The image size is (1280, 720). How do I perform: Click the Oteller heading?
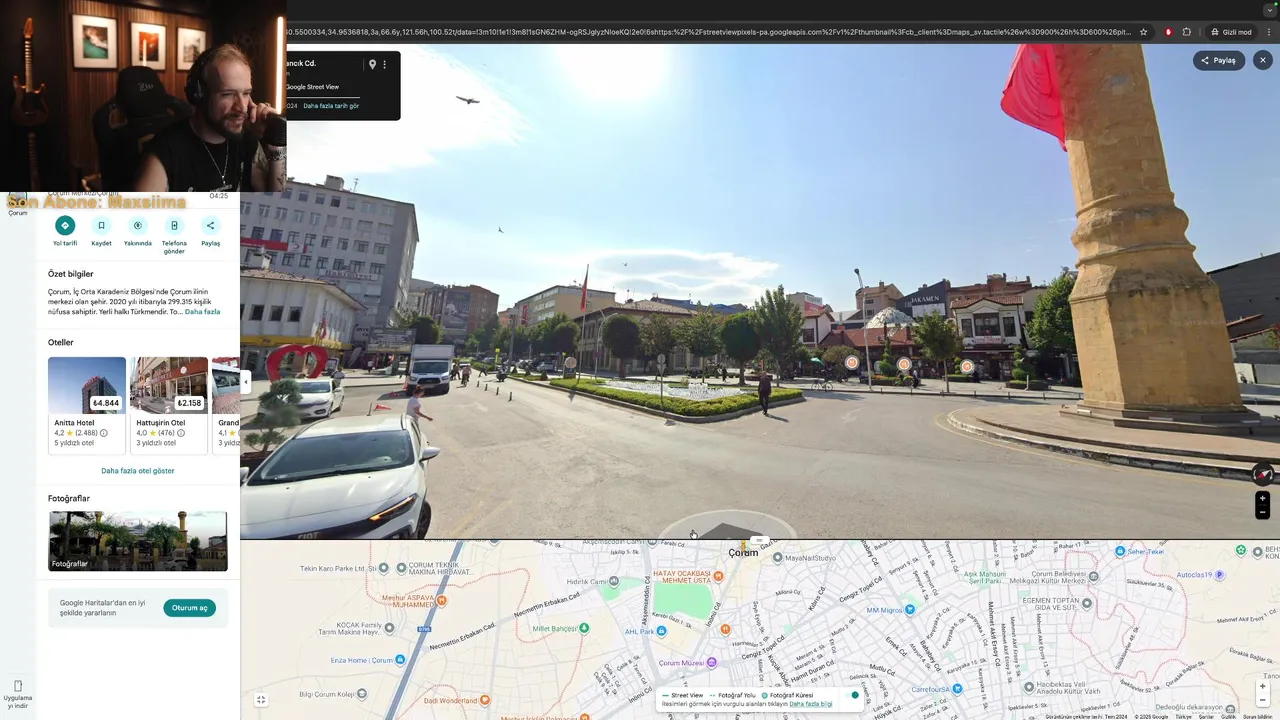pyautogui.click(x=61, y=342)
